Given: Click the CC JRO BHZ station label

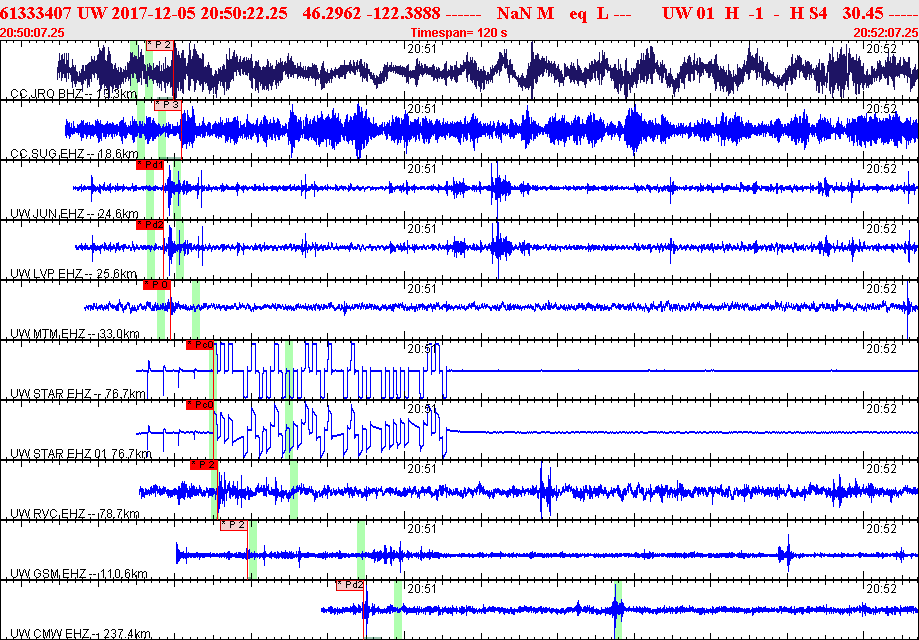Looking at the screenshot, I should (x=74, y=94).
